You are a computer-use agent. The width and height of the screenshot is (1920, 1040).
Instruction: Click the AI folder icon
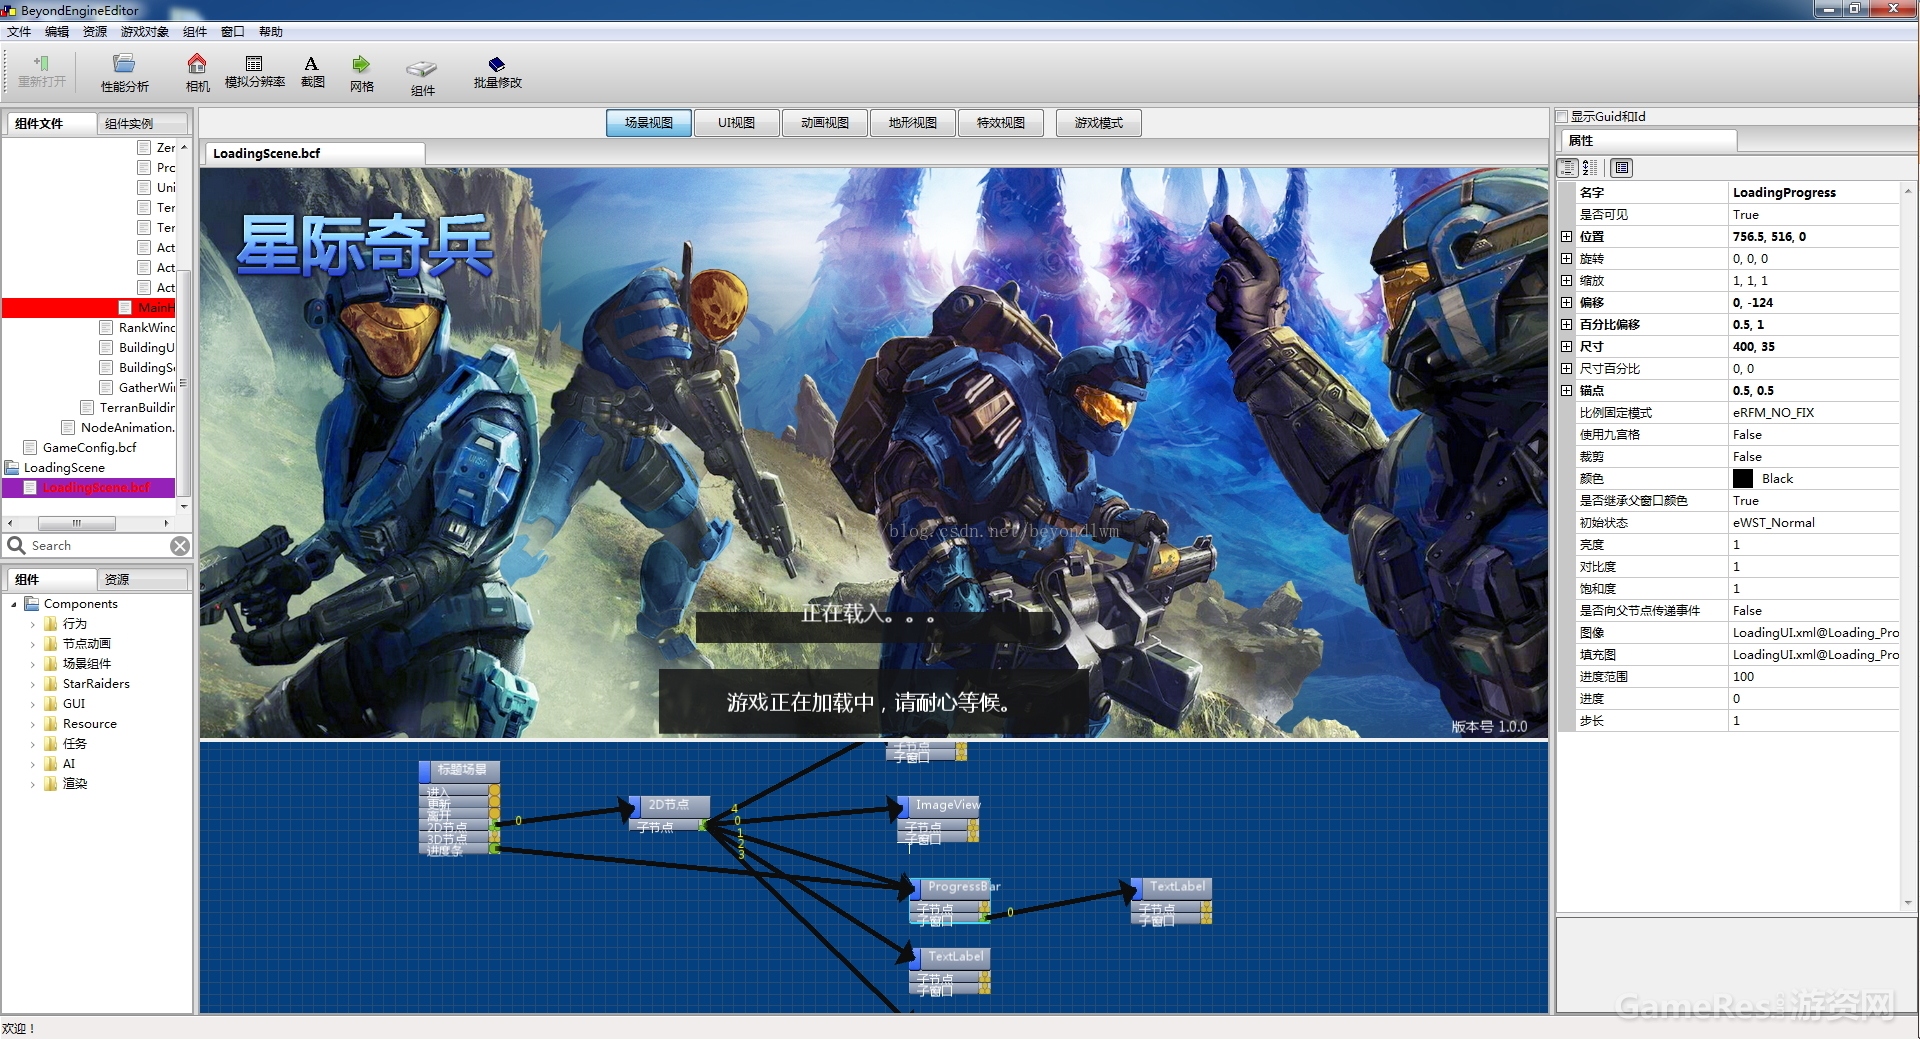click(x=50, y=763)
